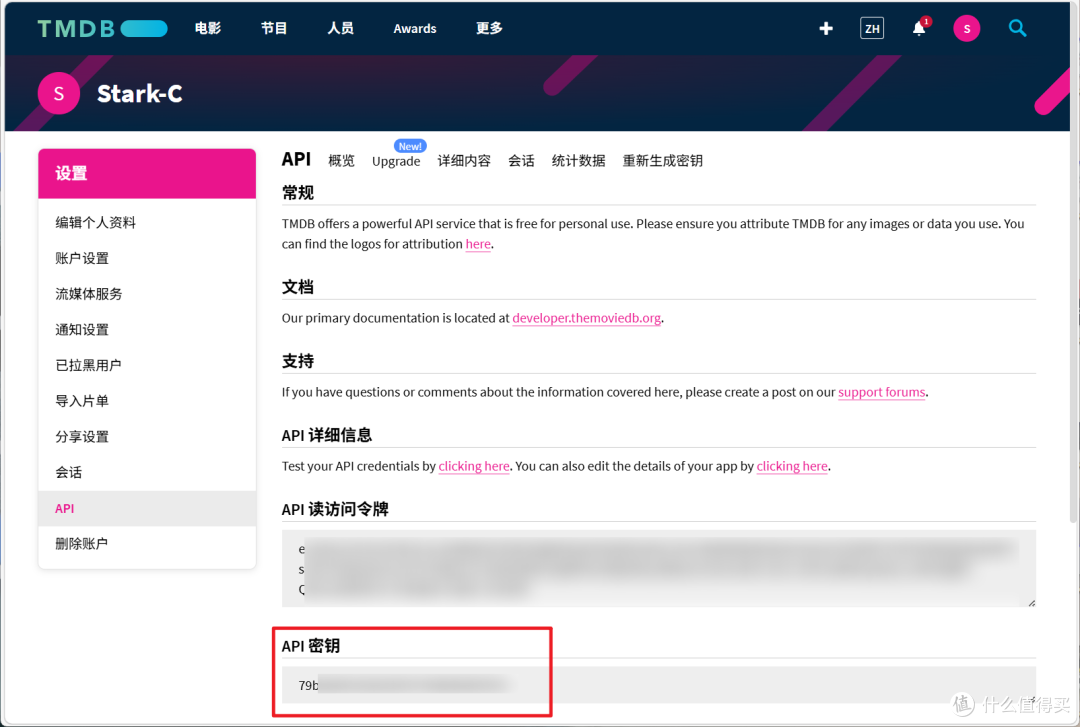Screen dimensions: 1080x727
Task: Switch to the 详细内容 tab
Action: click(x=464, y=161)
